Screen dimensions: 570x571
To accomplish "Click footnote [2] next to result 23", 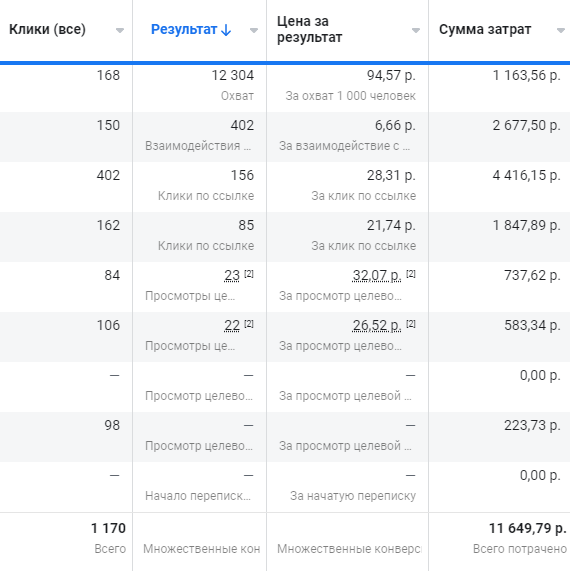I will point(249,273).
